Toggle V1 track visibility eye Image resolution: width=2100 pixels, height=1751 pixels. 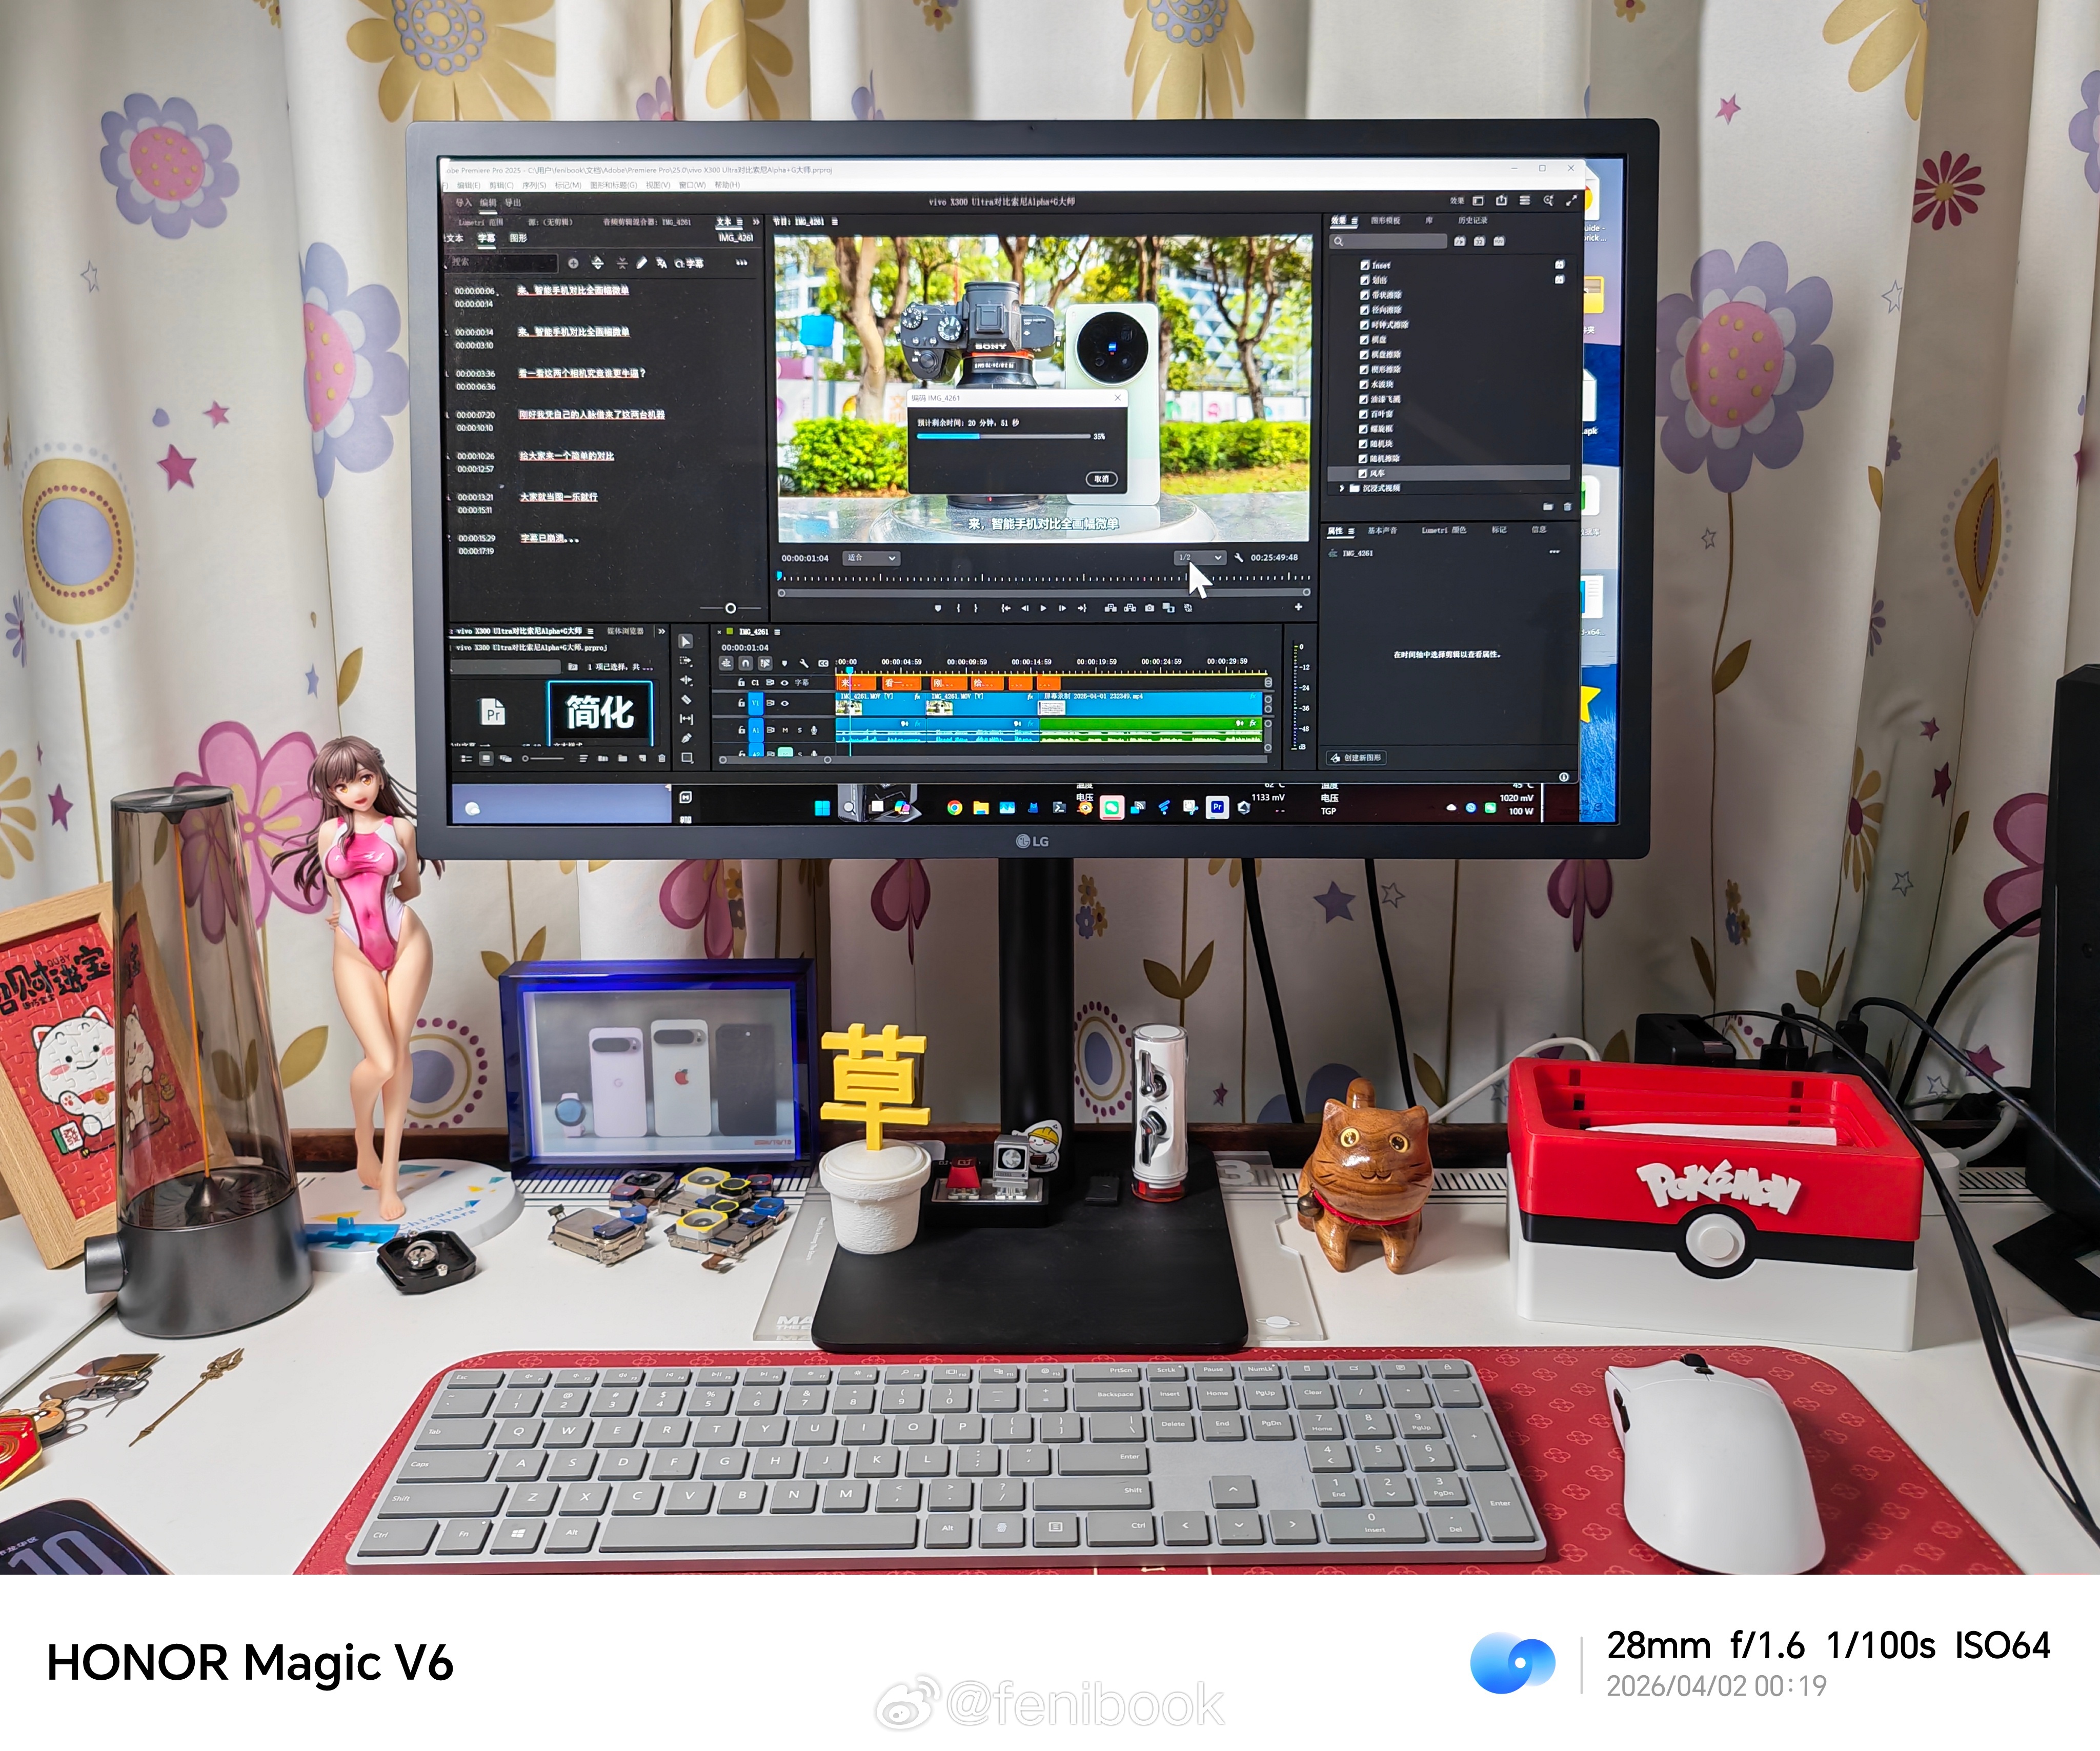[x=785, y=703]
